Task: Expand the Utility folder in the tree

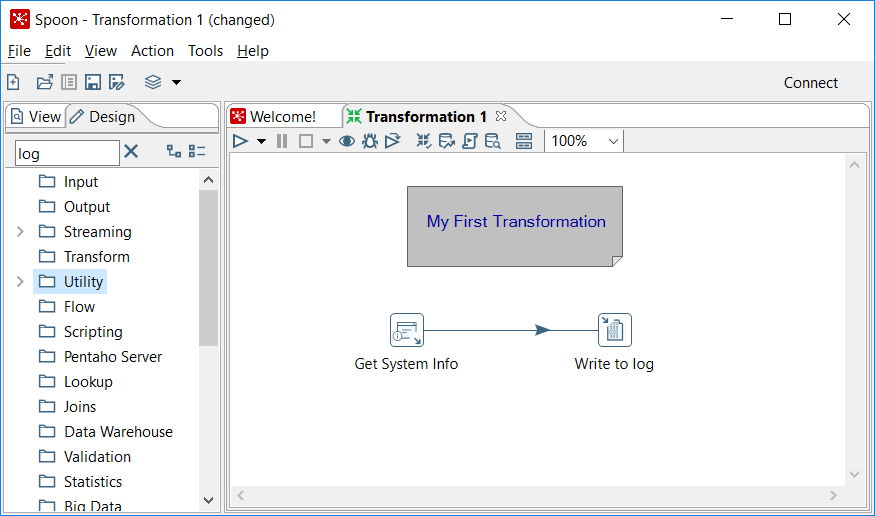Action: pyautogui.click(x=20, y=282)
